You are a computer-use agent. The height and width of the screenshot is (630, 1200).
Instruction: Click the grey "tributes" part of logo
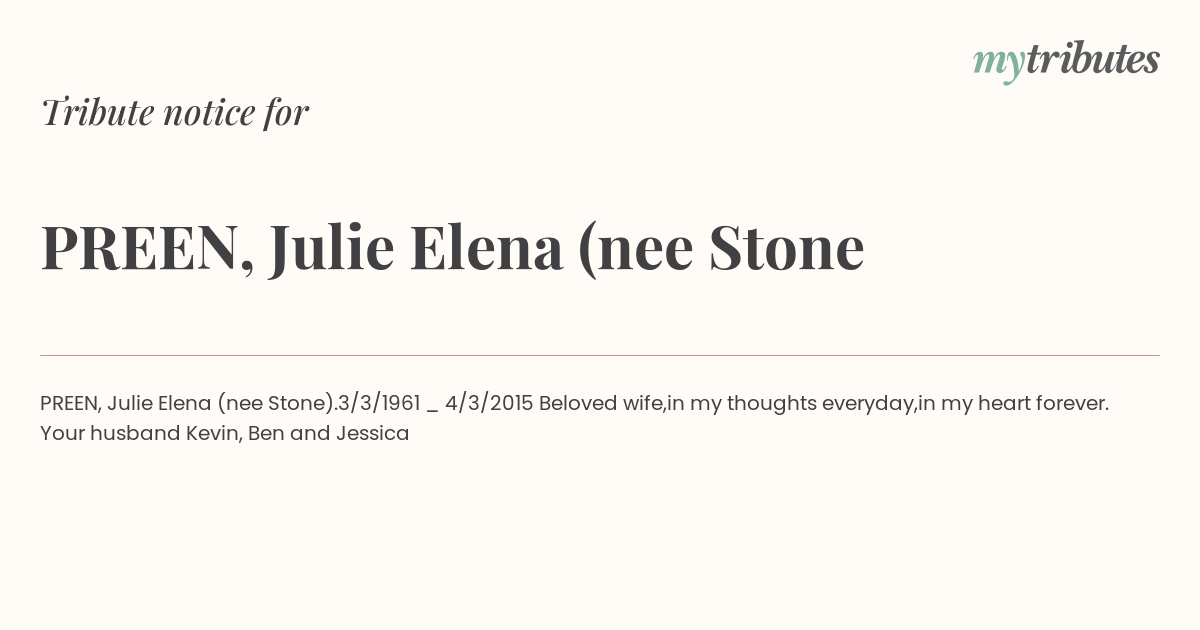coord(1093,59)
